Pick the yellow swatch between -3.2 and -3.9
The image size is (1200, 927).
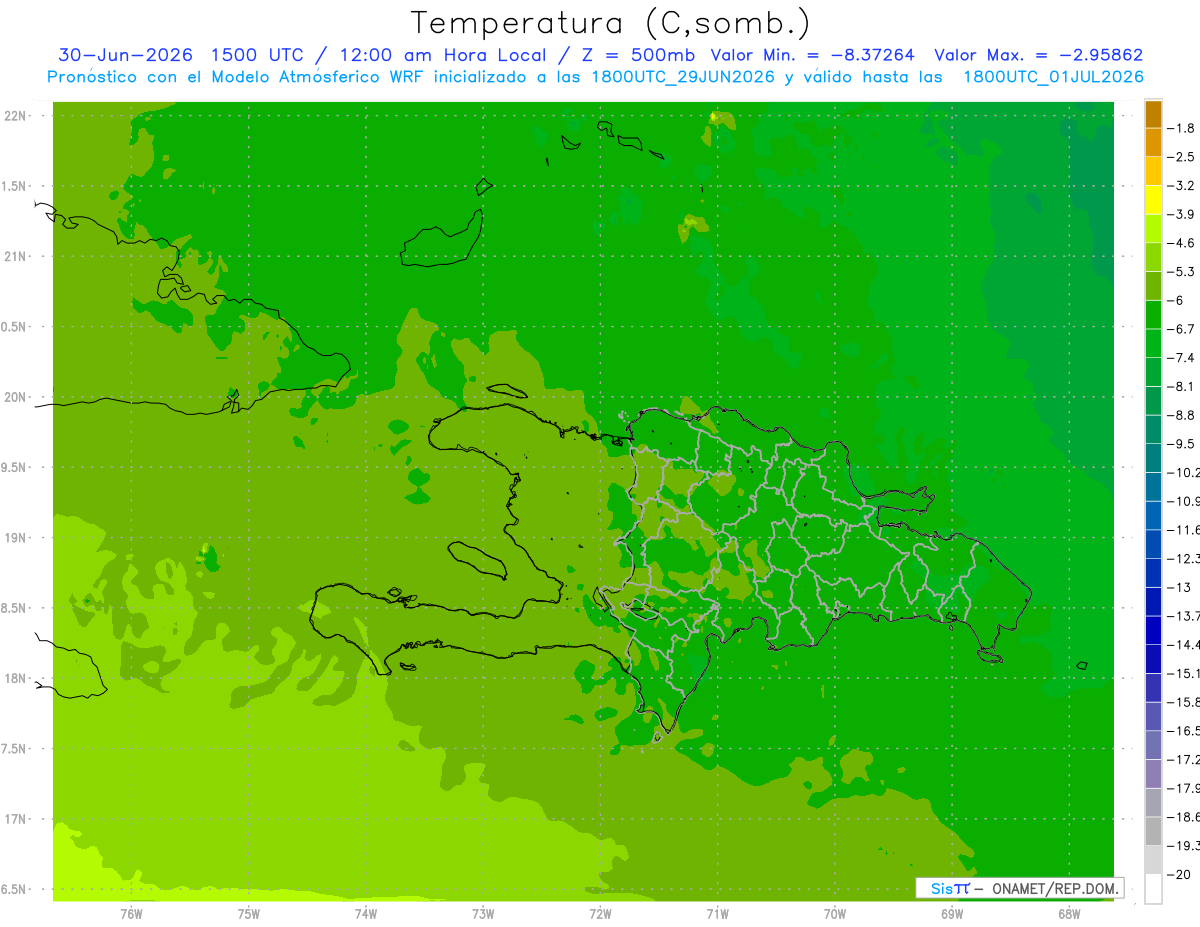point(1153,200)
